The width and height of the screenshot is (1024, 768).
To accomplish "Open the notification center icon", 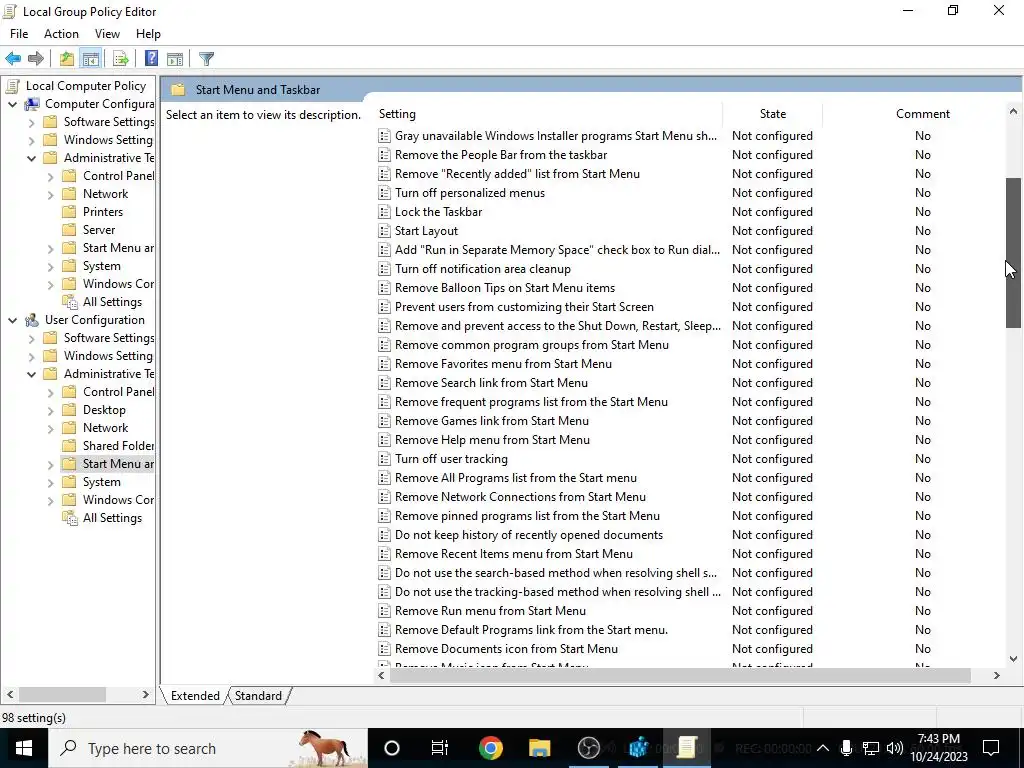I will click(x=991, y=748).
